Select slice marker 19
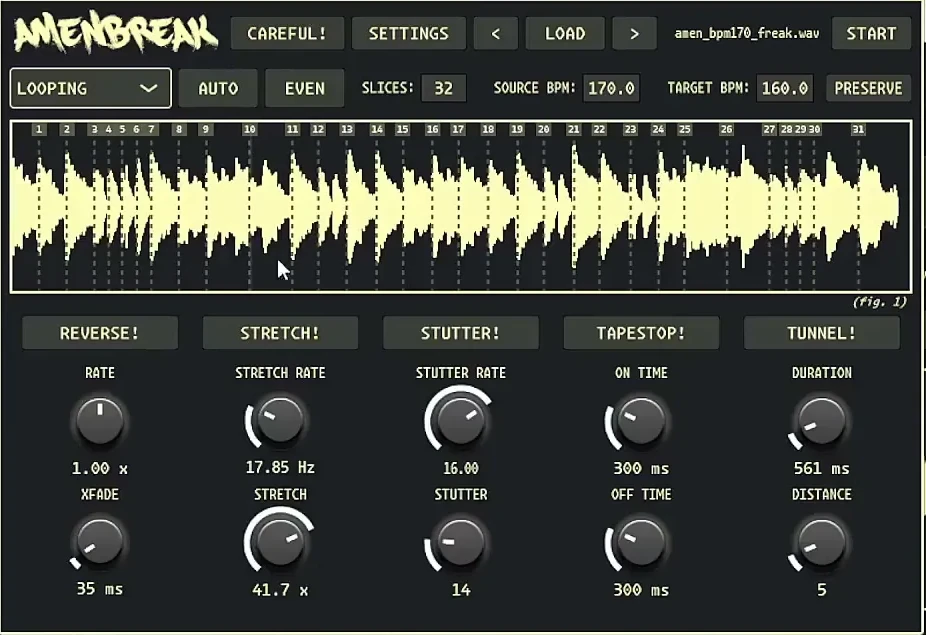The image size is (926, 635). (517, 129)
